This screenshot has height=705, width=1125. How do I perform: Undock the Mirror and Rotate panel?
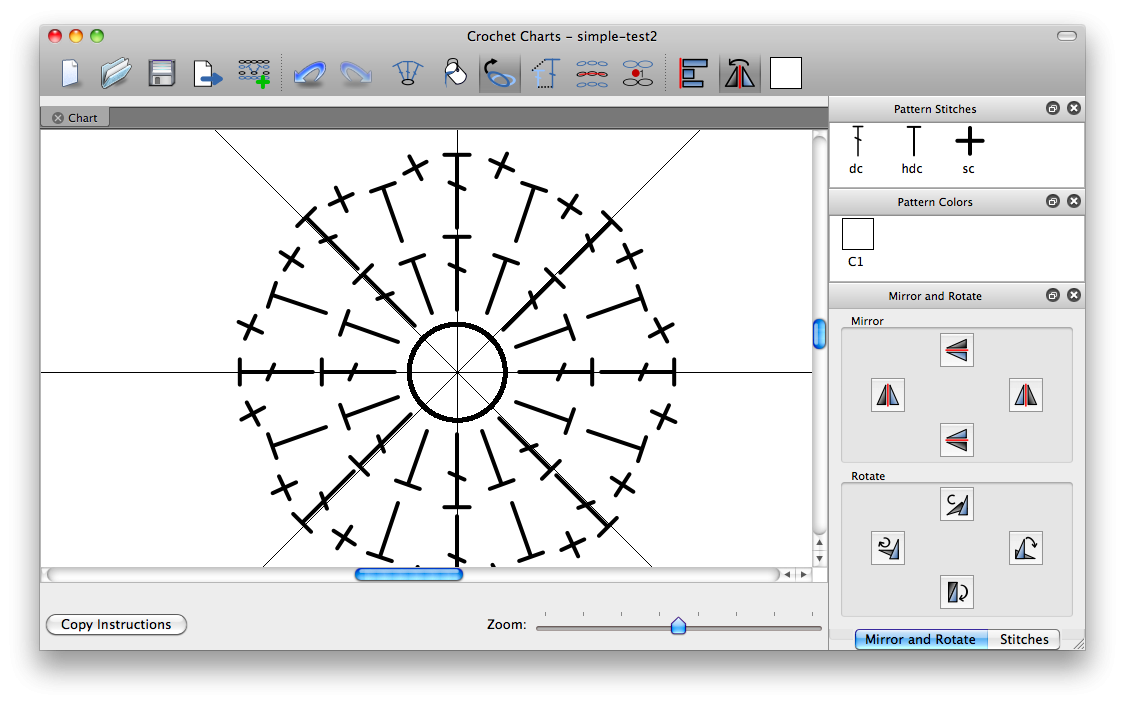pos(1053,295)
